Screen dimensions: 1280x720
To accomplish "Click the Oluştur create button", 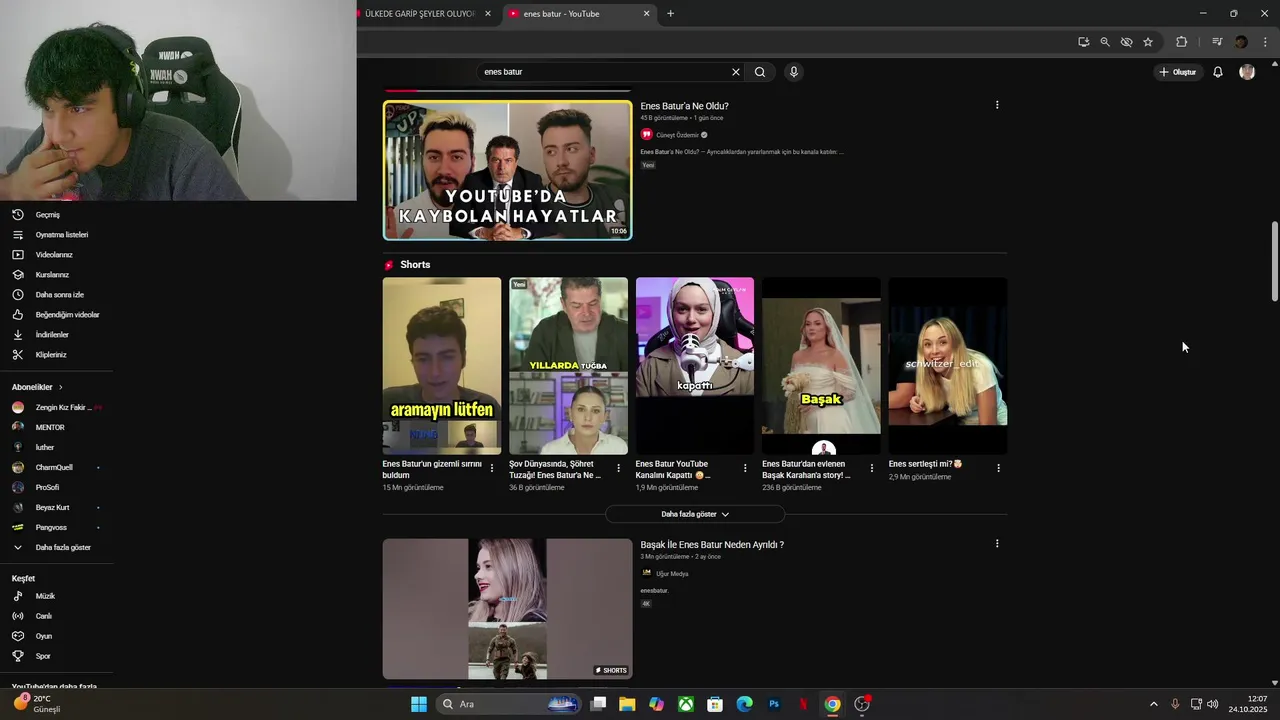I will point(1178,72).
